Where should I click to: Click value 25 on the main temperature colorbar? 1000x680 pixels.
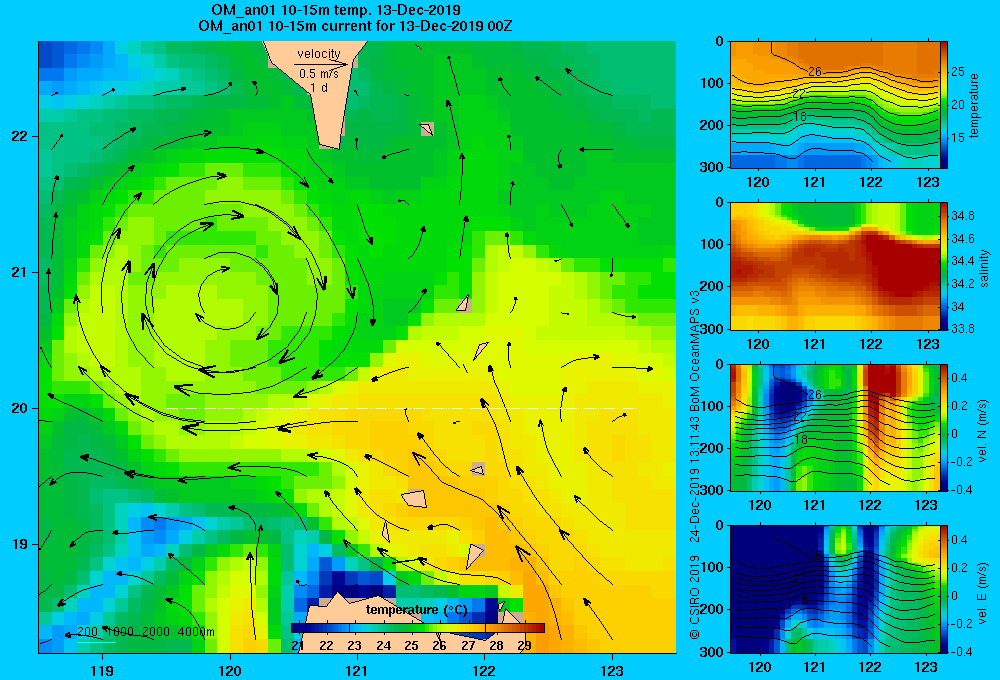(x=411, y=646)
